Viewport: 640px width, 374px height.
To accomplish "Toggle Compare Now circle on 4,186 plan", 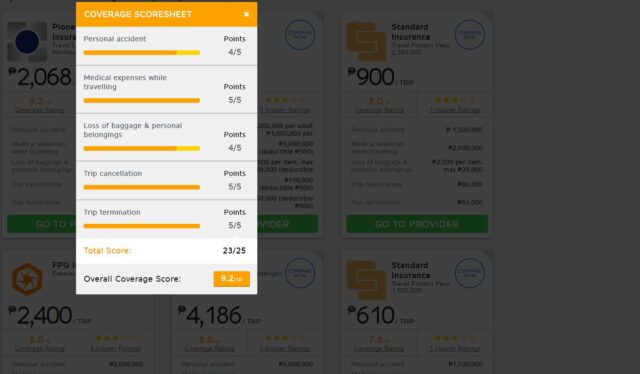I will tap(300, 273).
